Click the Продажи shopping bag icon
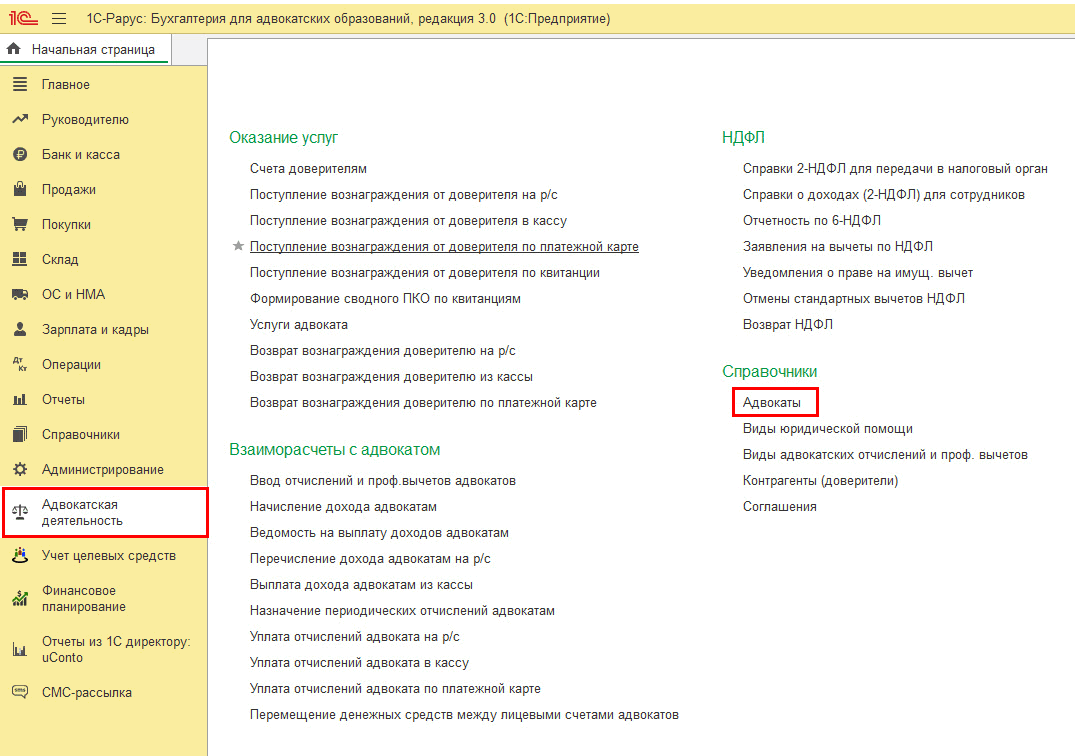The height and width of the screenshot is (756, 1075). coord(19,190)
